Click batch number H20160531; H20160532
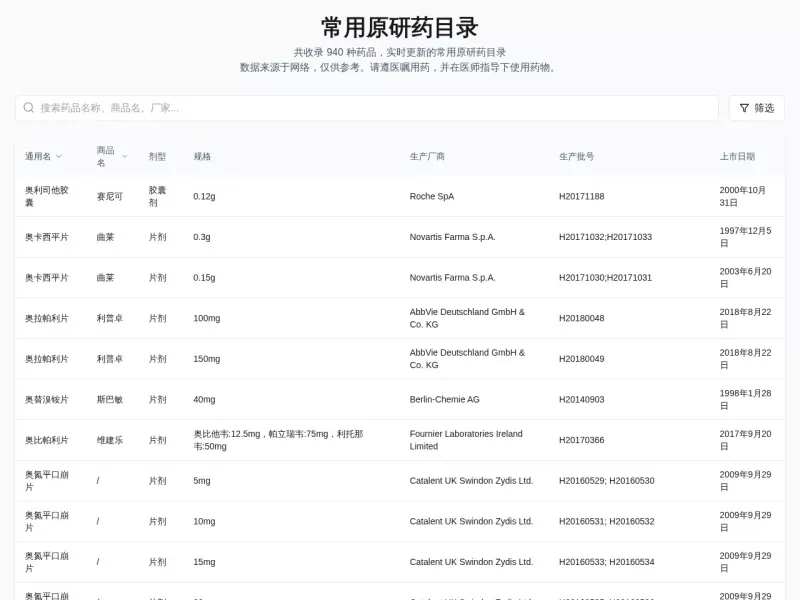This screenshot has width=800, height=600. 607,521
